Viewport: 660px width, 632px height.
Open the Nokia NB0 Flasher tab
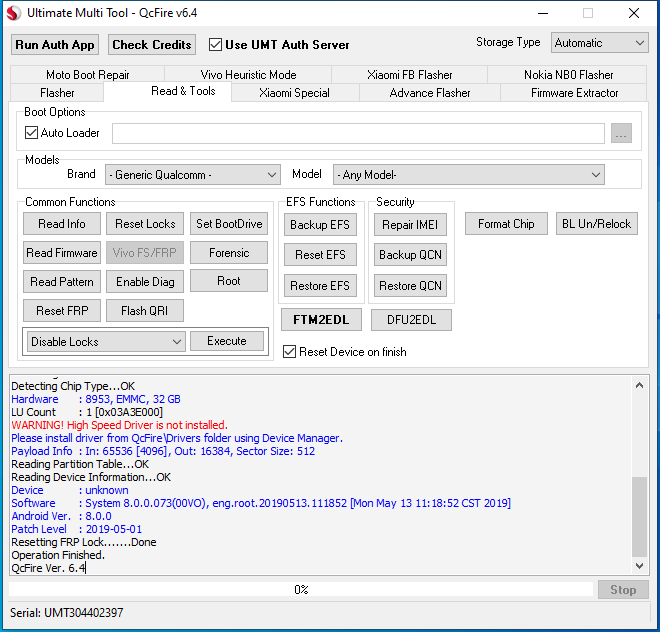tap(568, 75)
